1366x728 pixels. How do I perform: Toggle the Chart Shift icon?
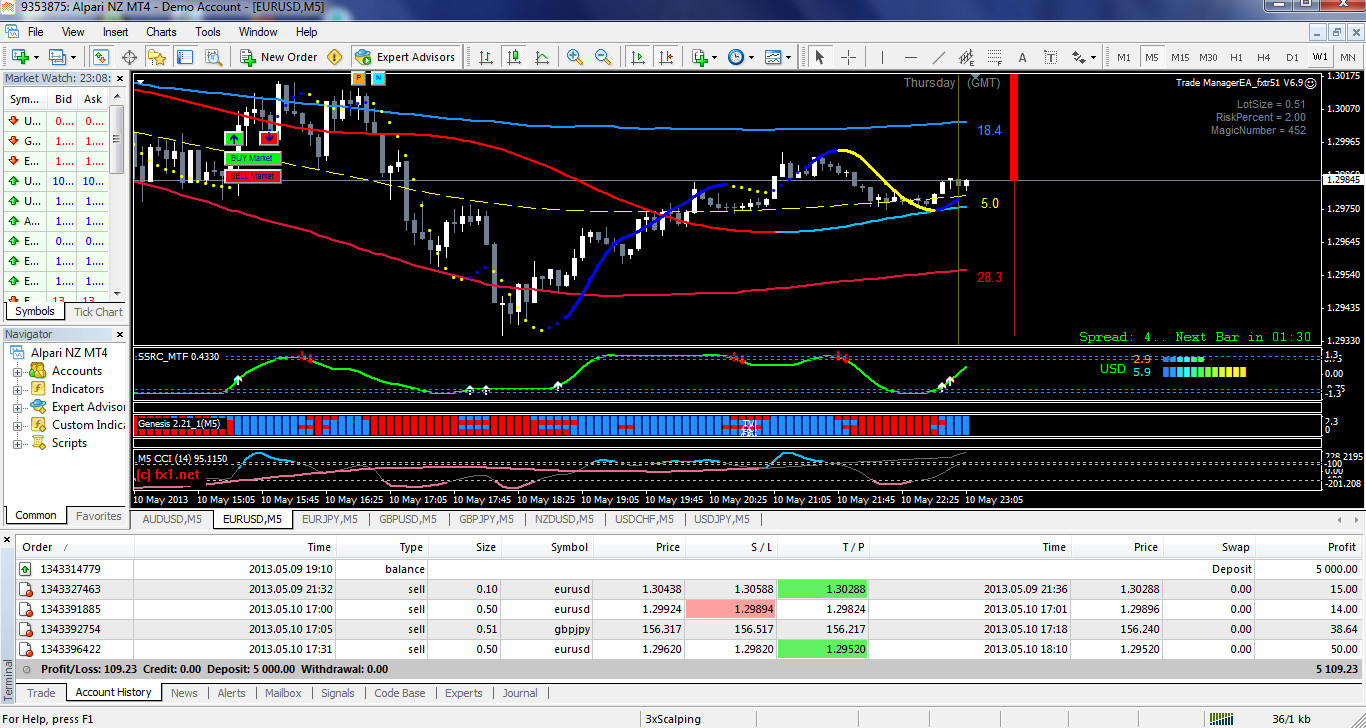coord(665,57)
